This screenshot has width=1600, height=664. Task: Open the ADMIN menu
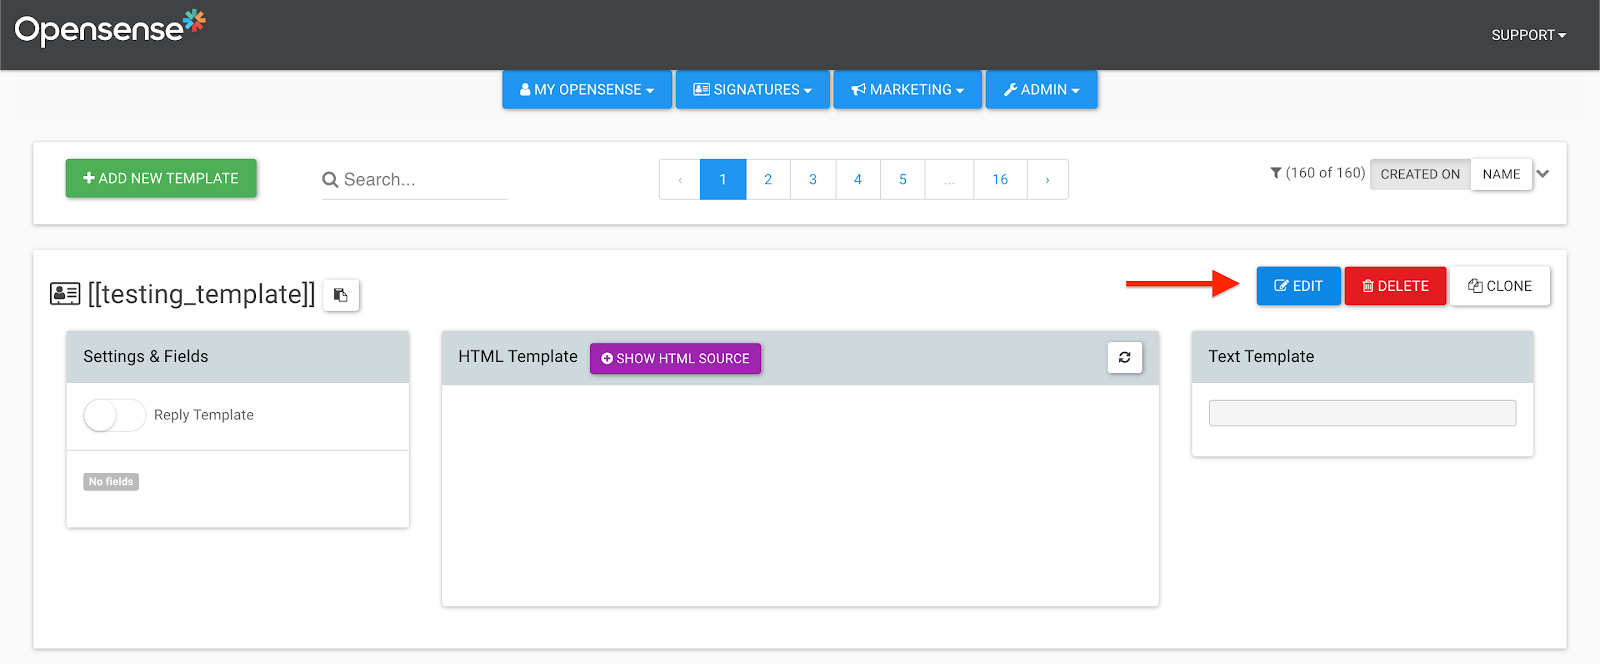pos(1042,90)
